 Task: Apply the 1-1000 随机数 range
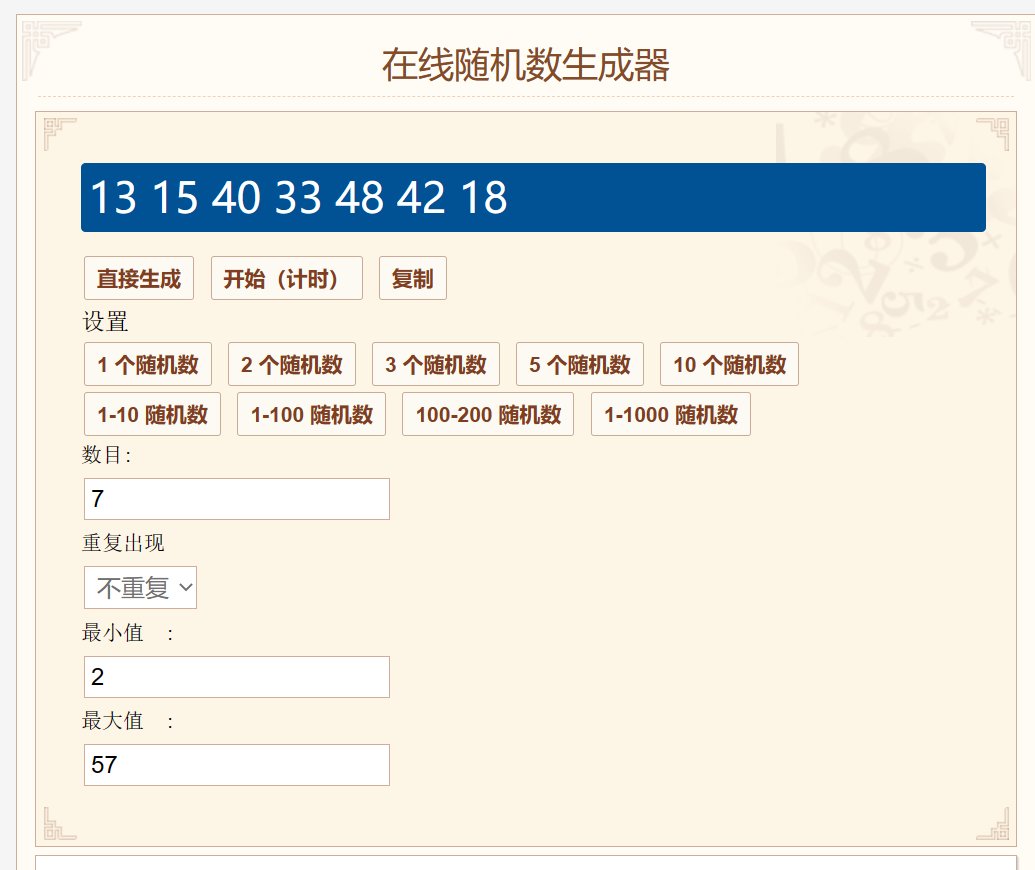671,414
